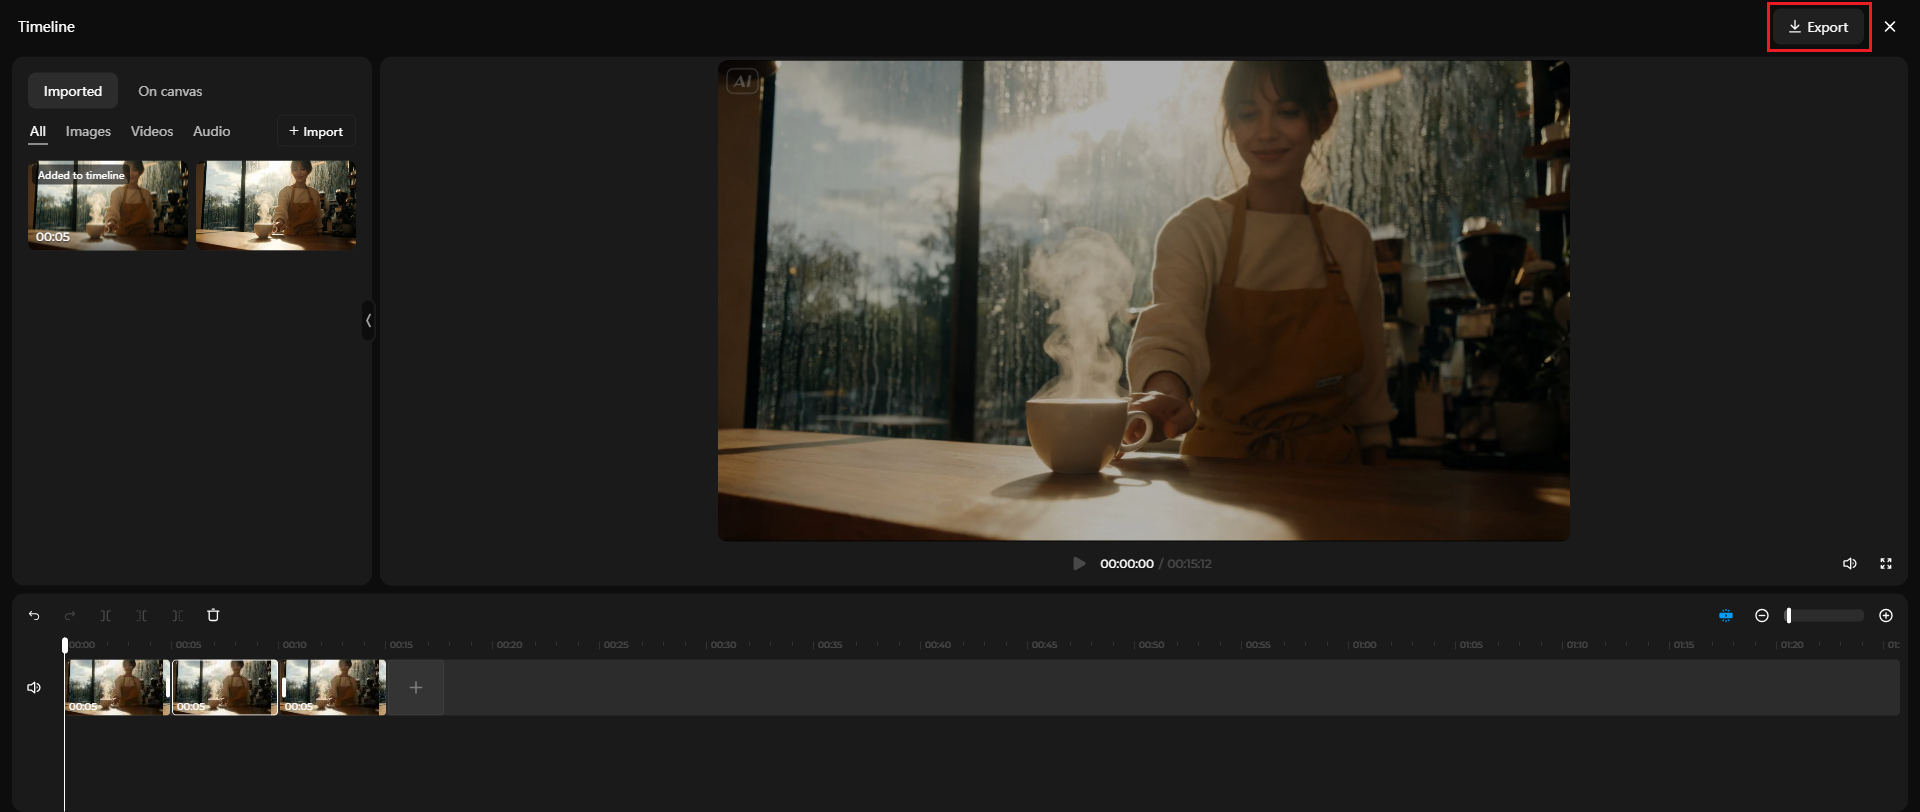Click the timeline zoom slider
1920x812 pixels.
pyautogui.click(x=1825, y=616)
